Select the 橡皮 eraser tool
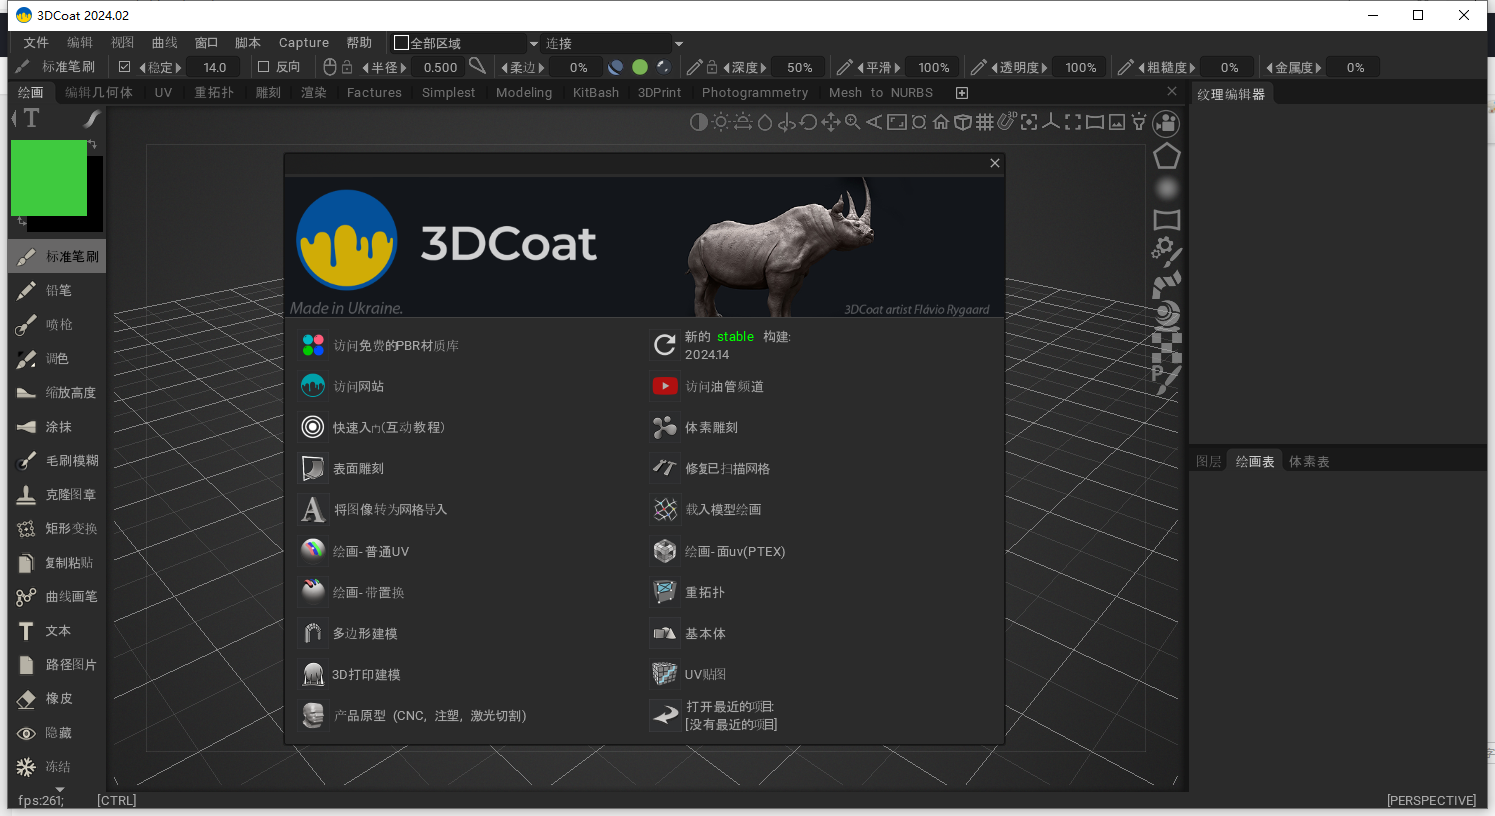The image size is (1495, 816). tap(58, 699)
